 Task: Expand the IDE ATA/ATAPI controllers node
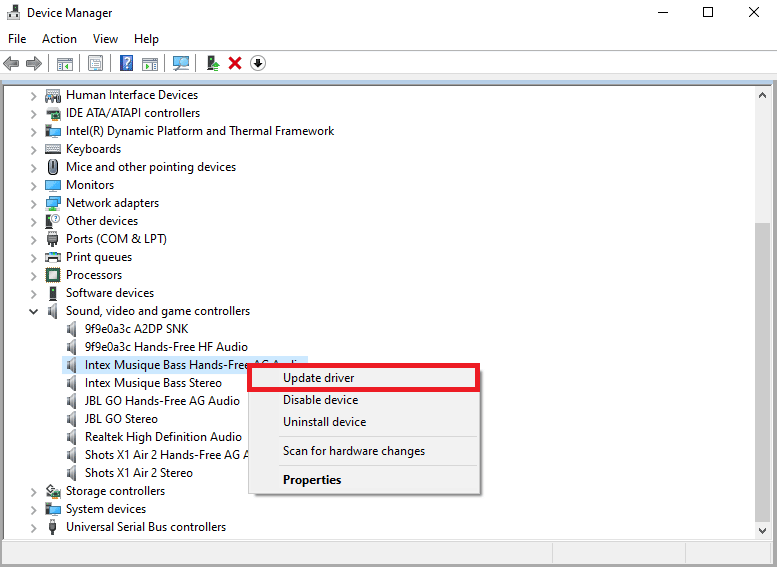[34, 114]
